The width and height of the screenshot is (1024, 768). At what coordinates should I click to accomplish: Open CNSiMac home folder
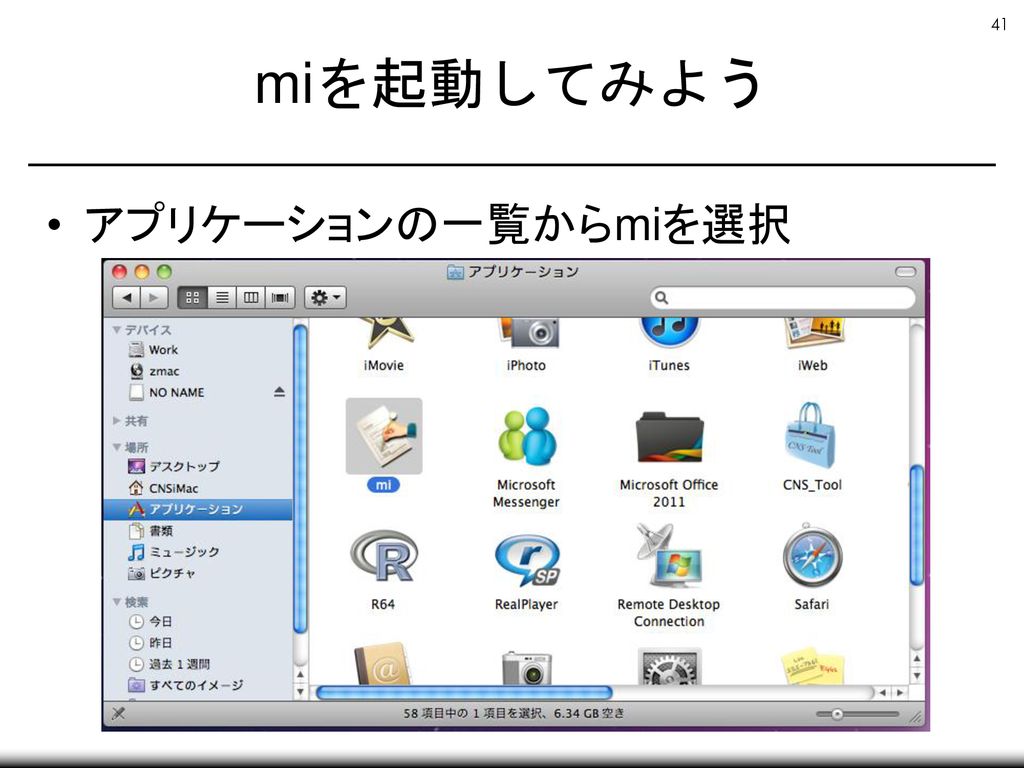(x=197, y=488)
